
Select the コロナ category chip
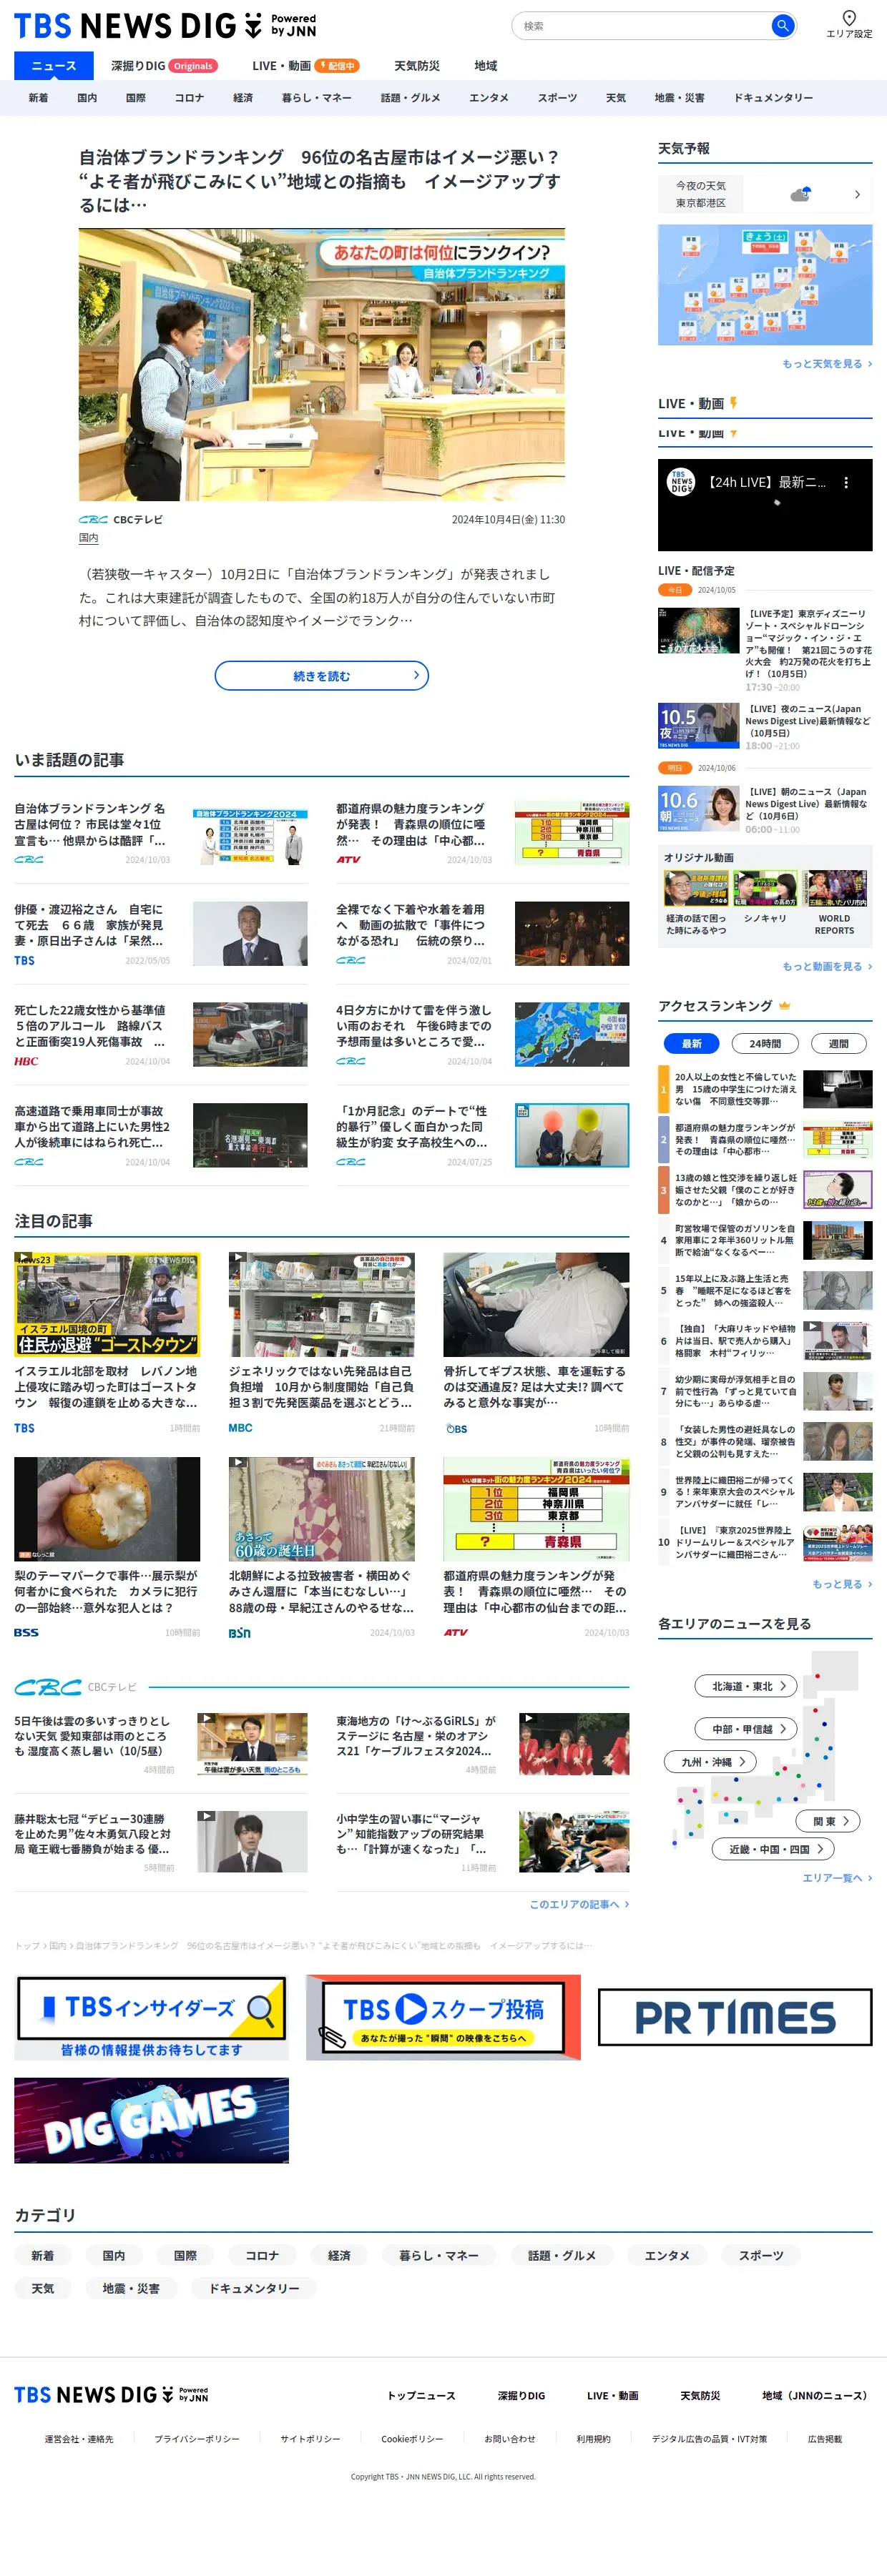point(262,2255)
